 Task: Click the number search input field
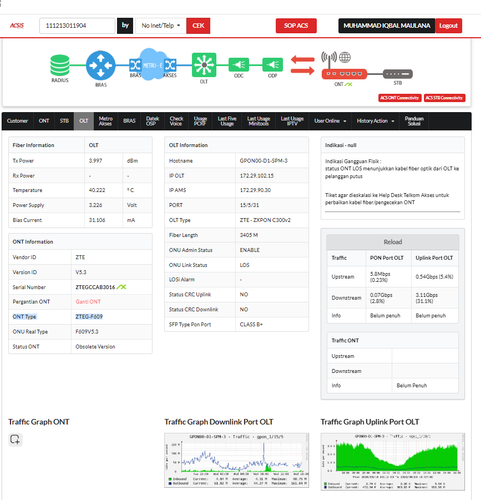click(77, 26)
